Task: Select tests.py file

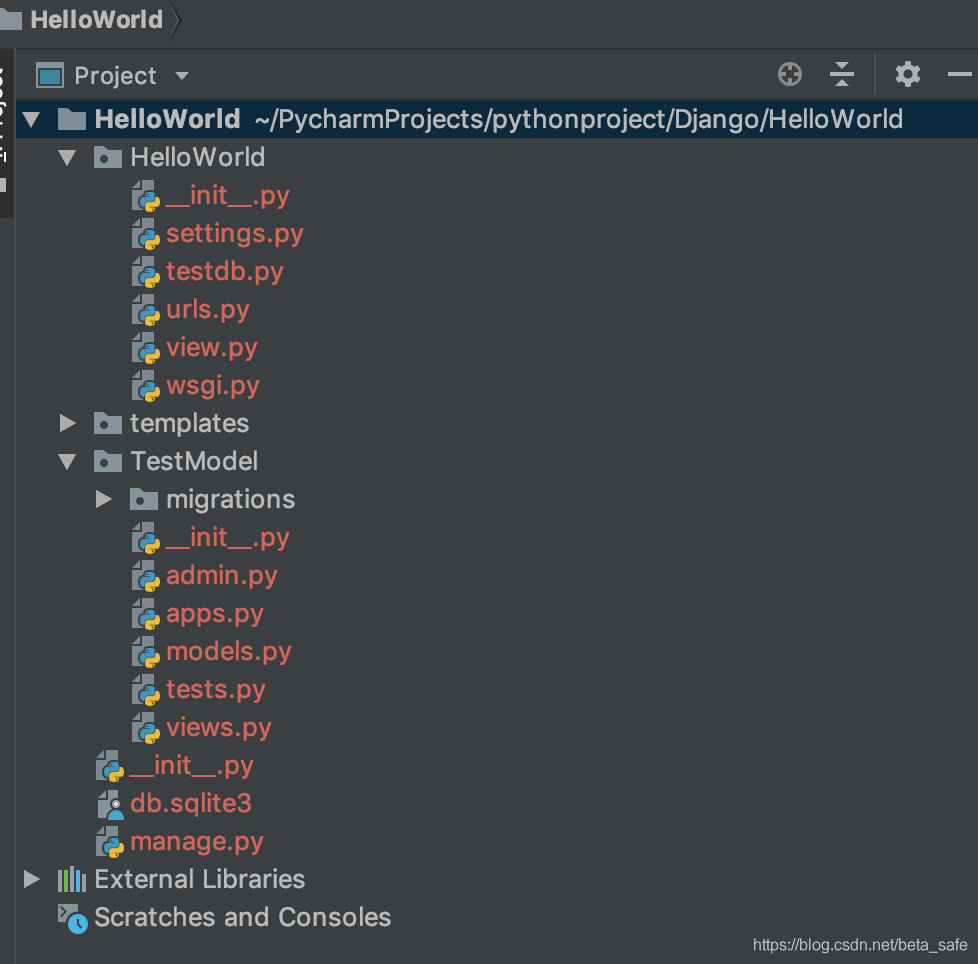Action: pyautogui.click(x=215, y=690)
